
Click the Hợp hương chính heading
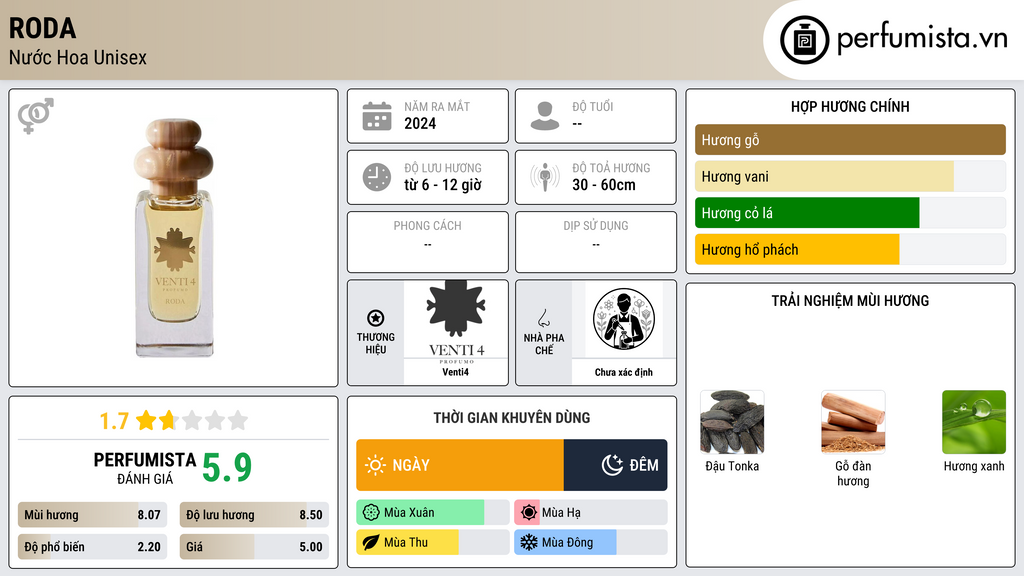pos(850,106)
